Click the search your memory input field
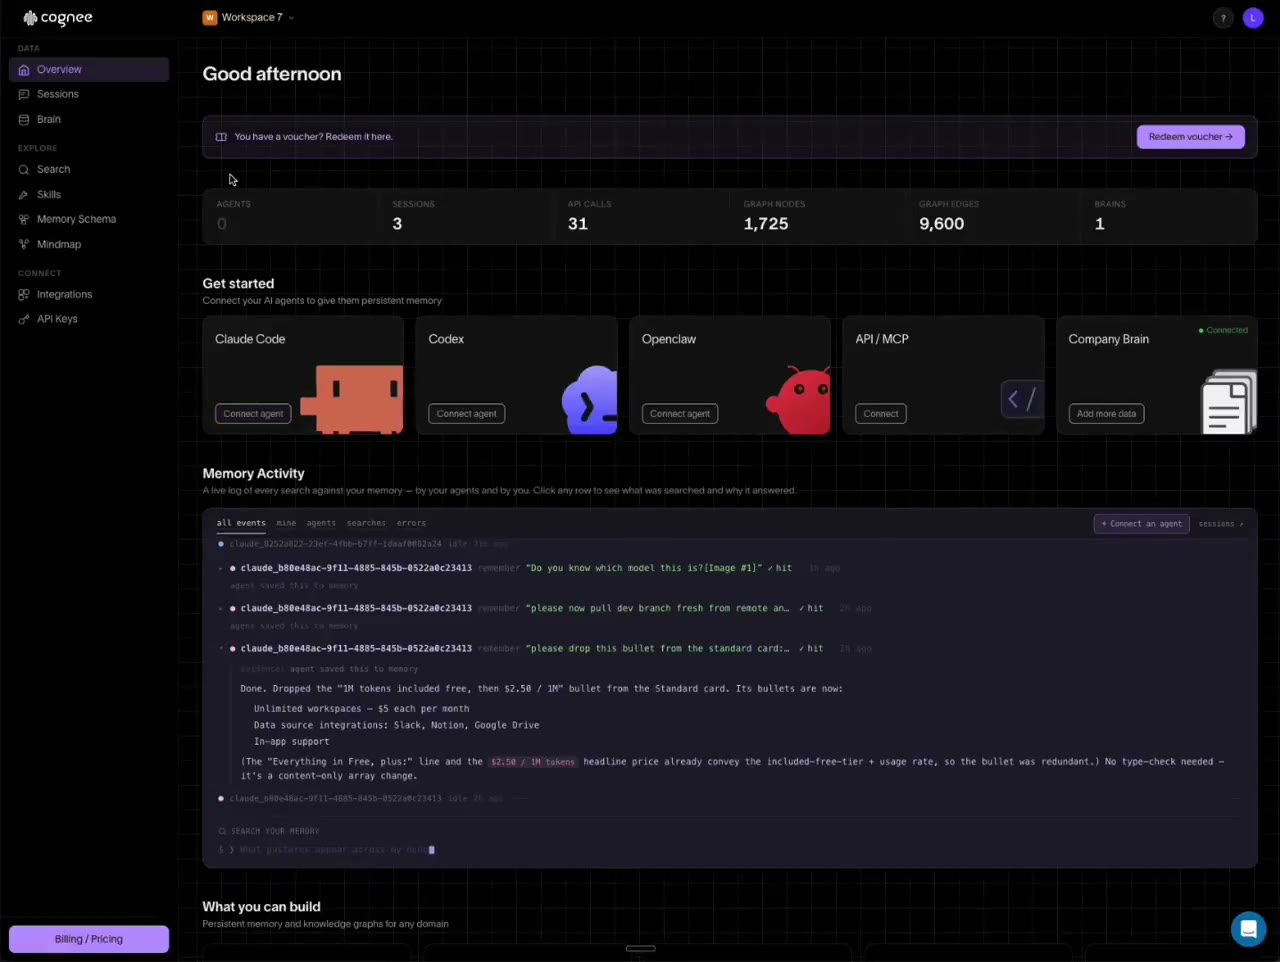Viewport: 1280px width, 962px height. pyautogui.click(x=730, y=850)
